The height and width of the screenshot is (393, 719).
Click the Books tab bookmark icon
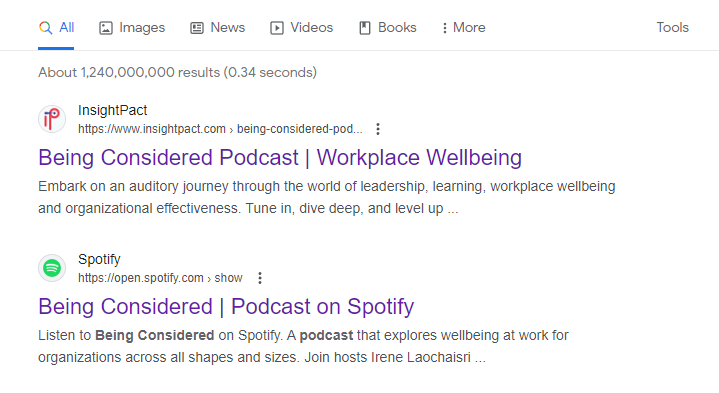(365, 28)
